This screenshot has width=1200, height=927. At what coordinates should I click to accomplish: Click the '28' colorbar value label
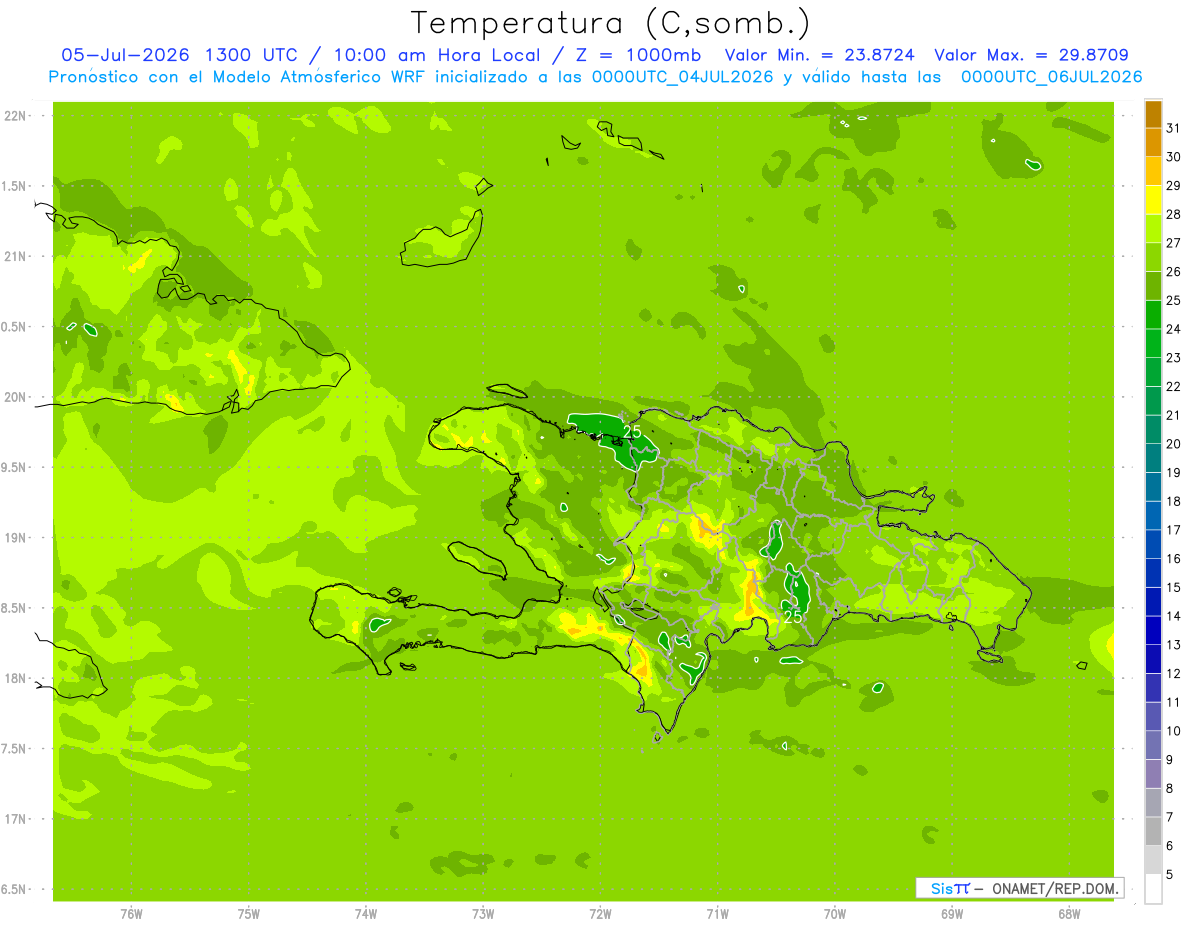pyautogui.click(x=1173, y=214)
